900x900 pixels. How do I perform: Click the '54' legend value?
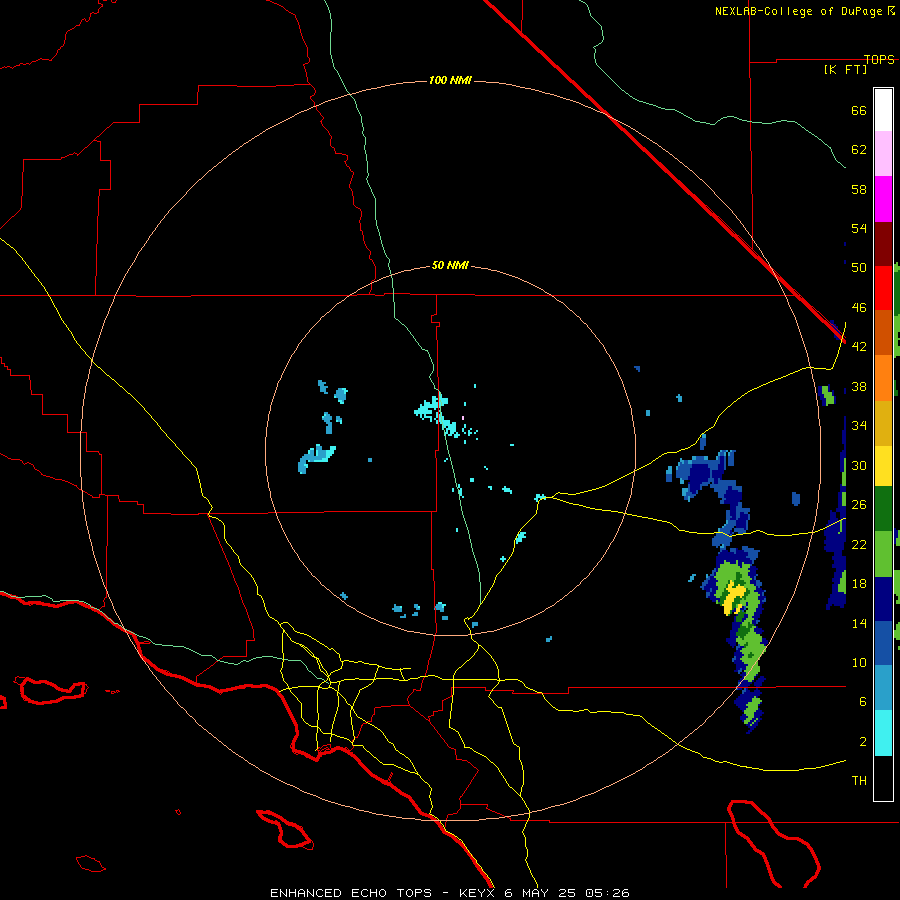(x=859, y=228)
